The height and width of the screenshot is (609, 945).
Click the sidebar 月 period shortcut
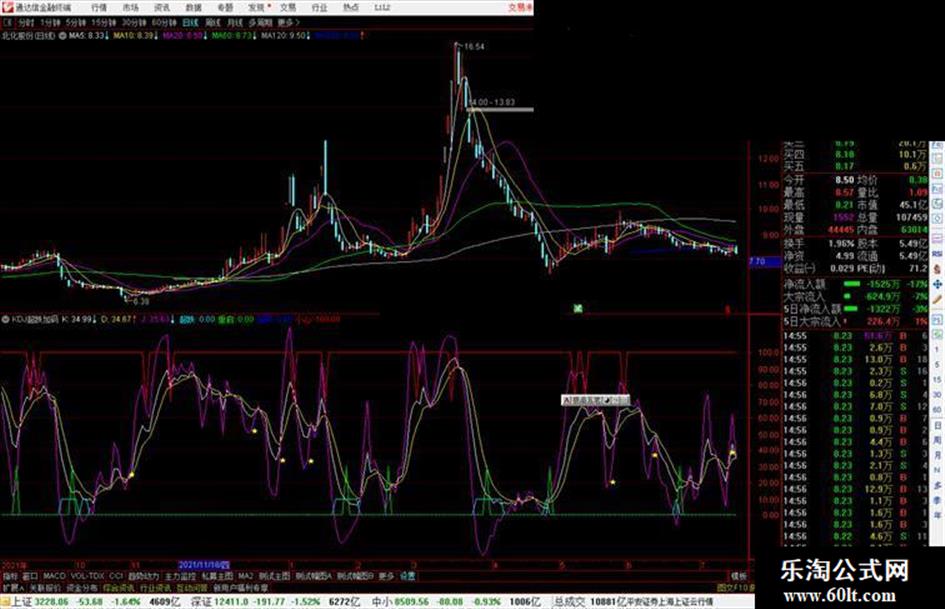pyautogui.click(x=937, y=455)
